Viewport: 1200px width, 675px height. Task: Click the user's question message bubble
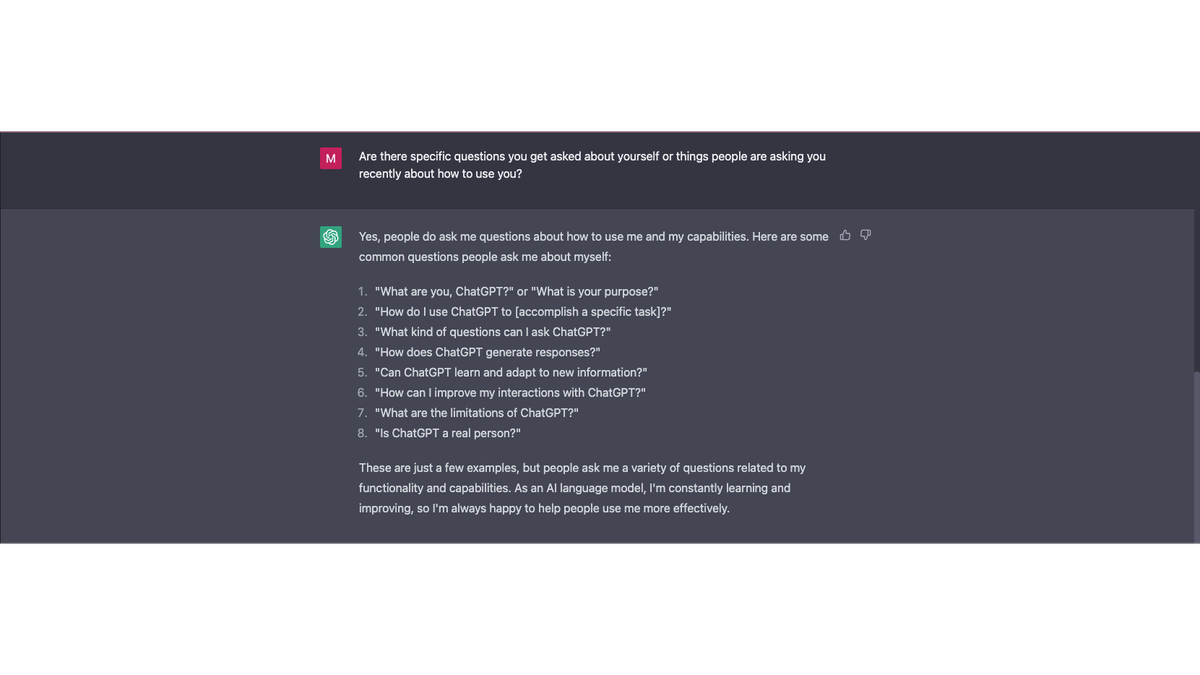592,165
